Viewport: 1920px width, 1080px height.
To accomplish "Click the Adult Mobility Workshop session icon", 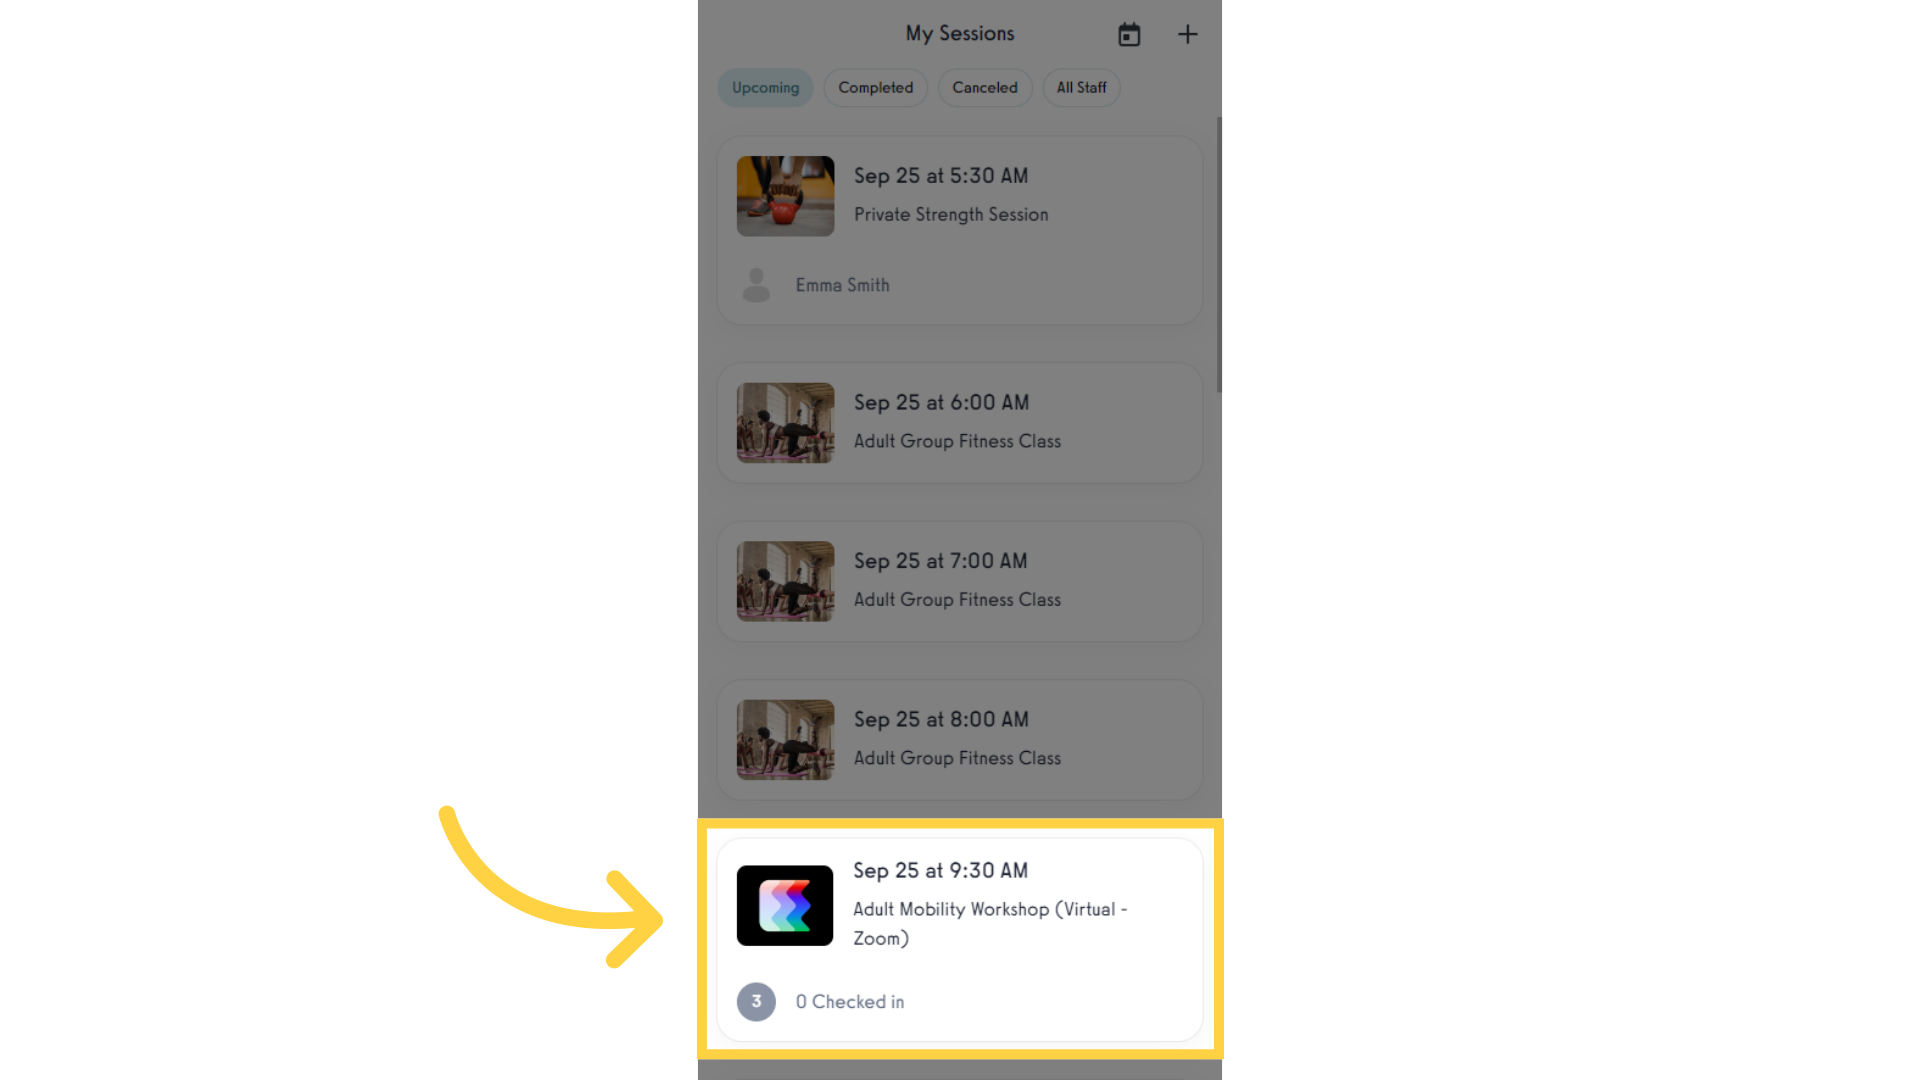I will [786, 905].
